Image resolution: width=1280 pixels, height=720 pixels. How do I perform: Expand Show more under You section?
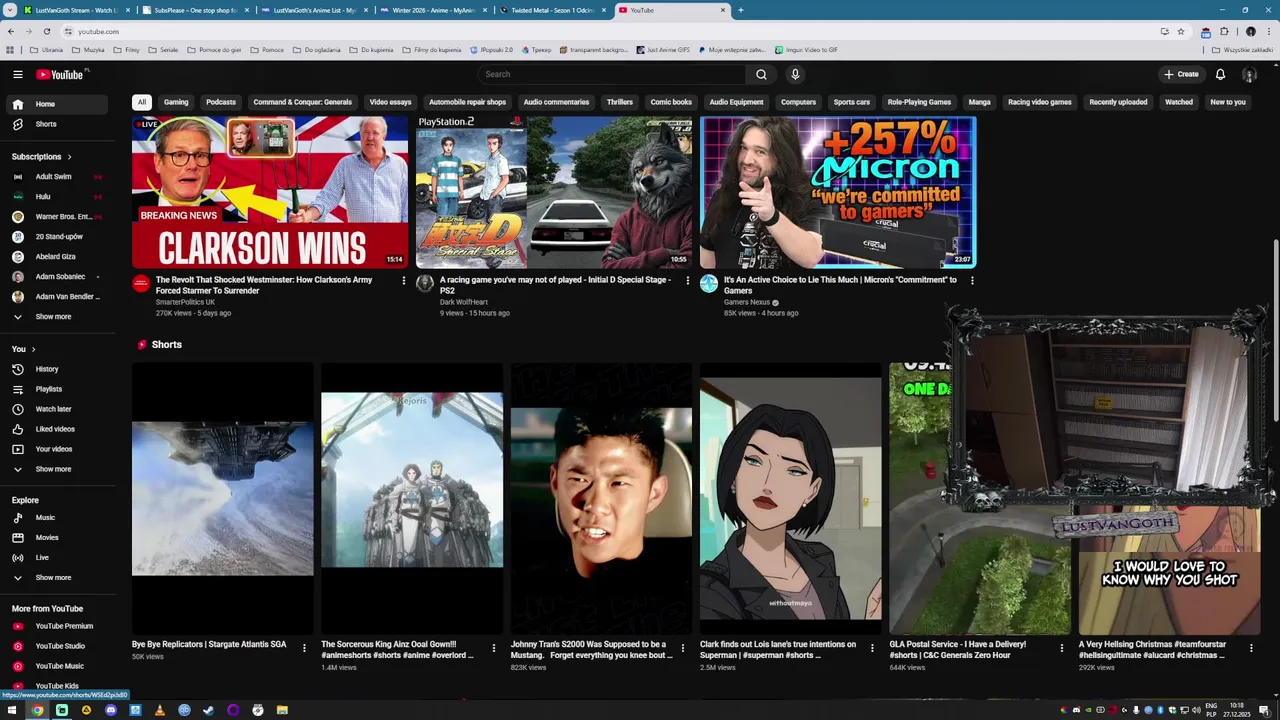tap(58, 469)
